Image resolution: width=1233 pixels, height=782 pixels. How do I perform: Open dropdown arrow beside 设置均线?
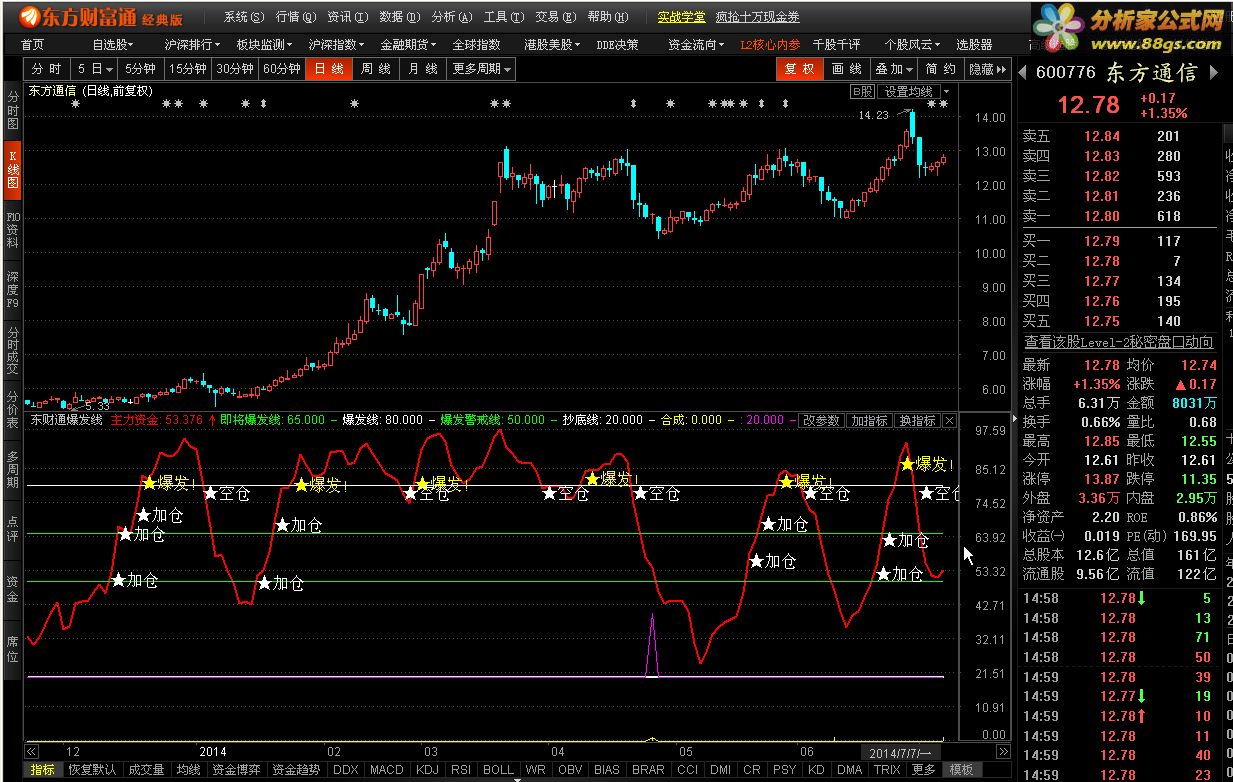tap(946, 91)
